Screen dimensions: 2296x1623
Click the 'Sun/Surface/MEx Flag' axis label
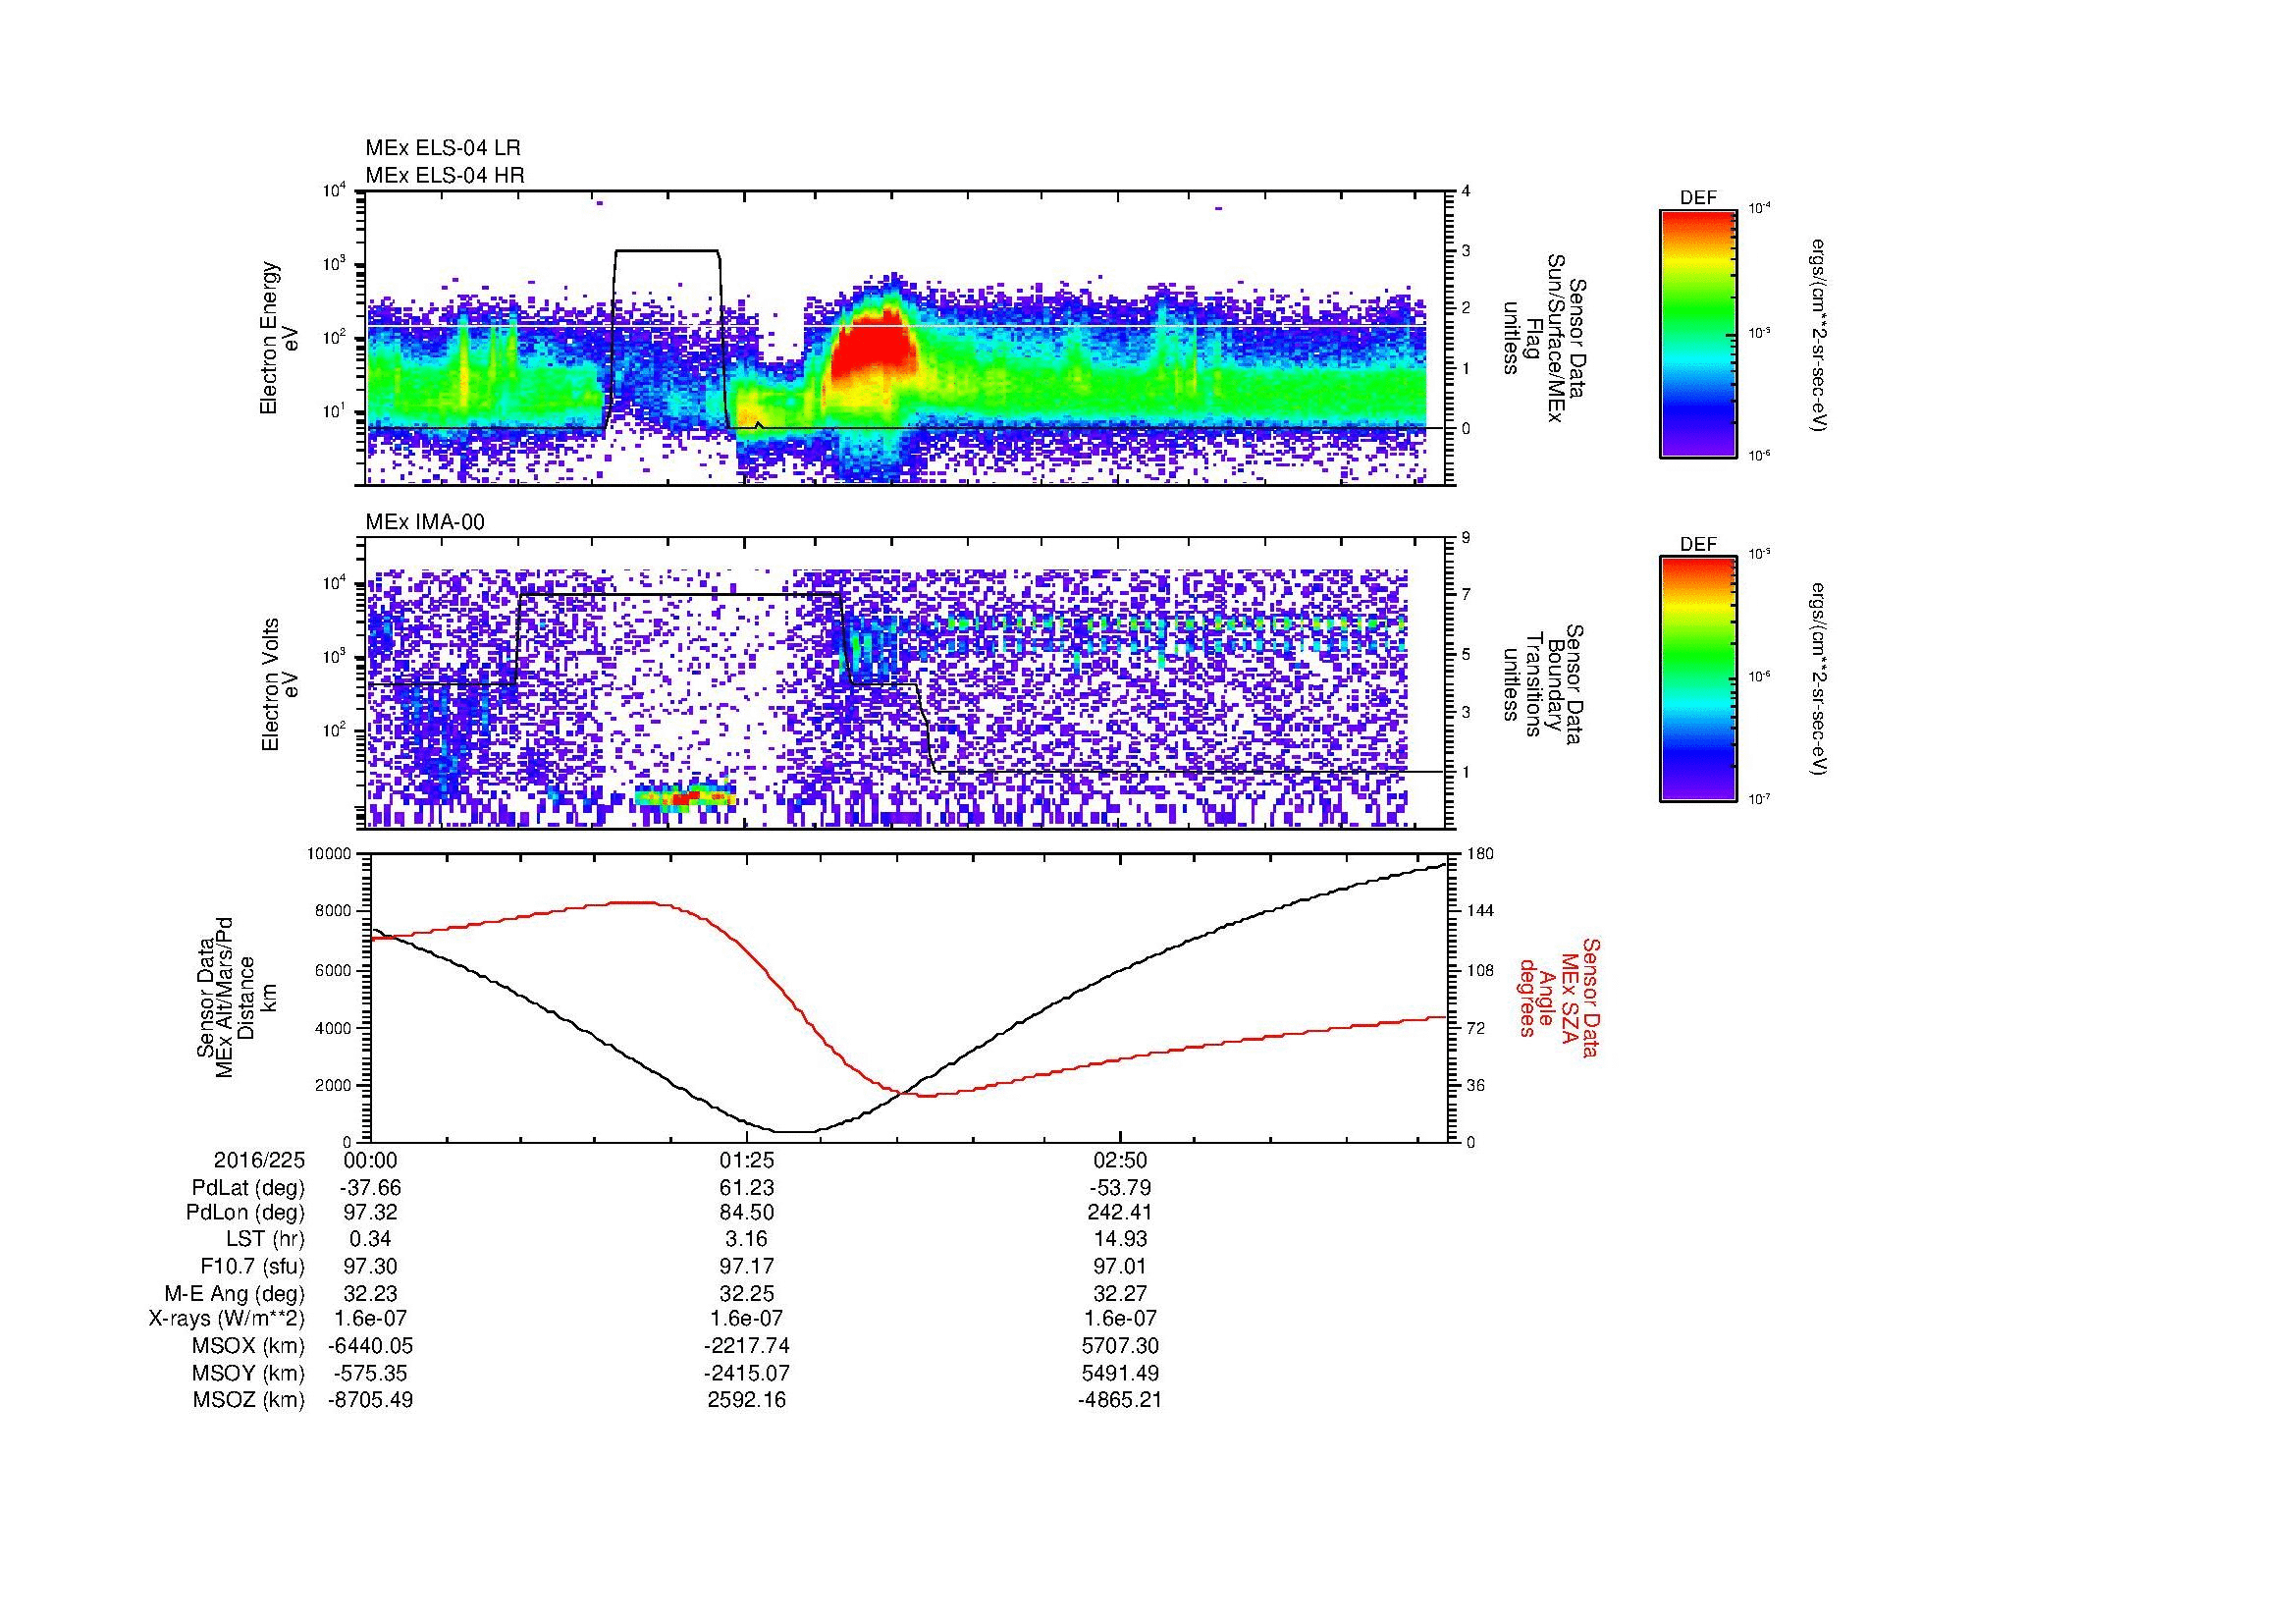1543,338
